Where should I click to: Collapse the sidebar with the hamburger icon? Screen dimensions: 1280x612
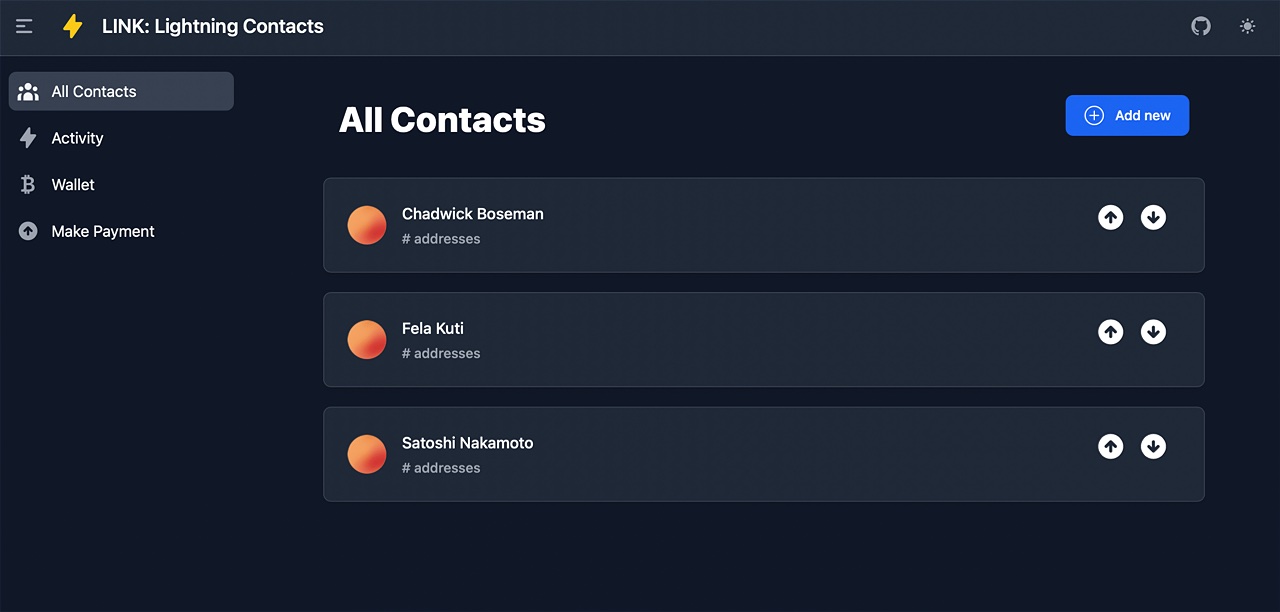point(24,27)
